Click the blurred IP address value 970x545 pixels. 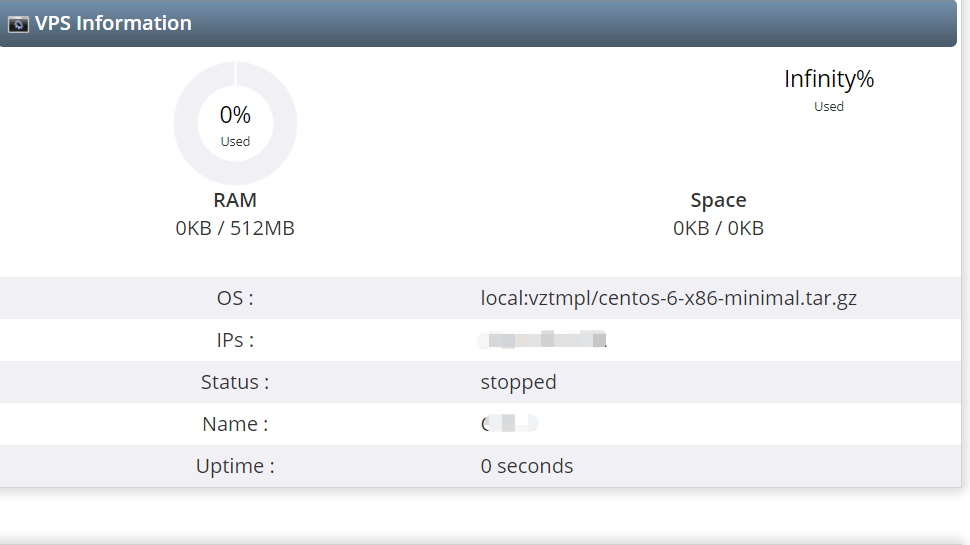point(543,340)
